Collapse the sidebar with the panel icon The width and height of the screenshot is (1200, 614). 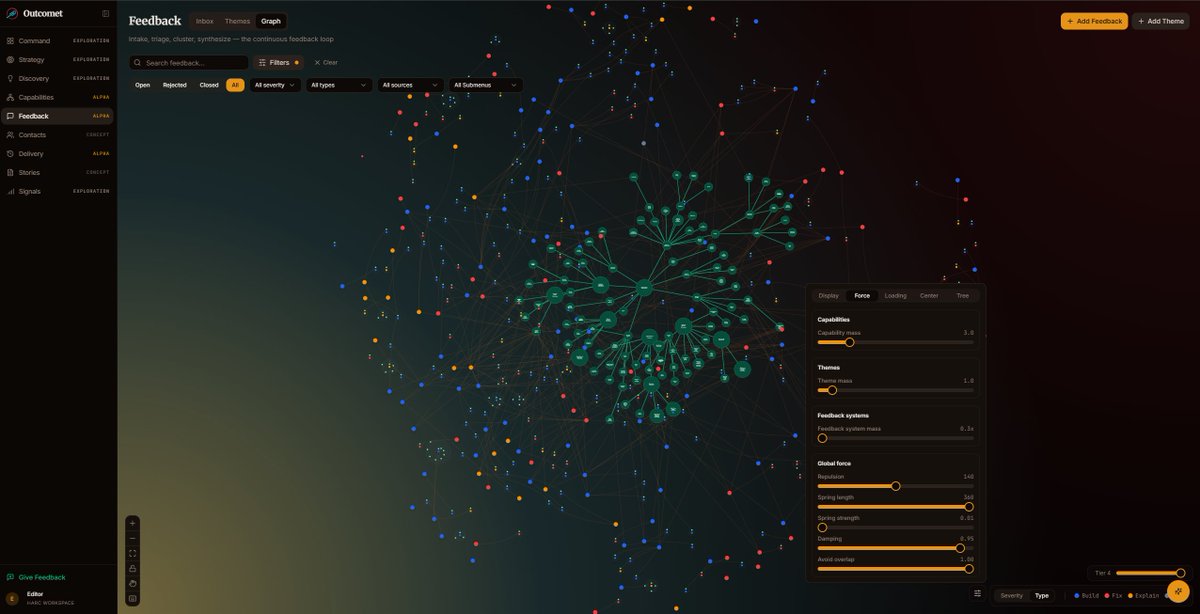105,13
